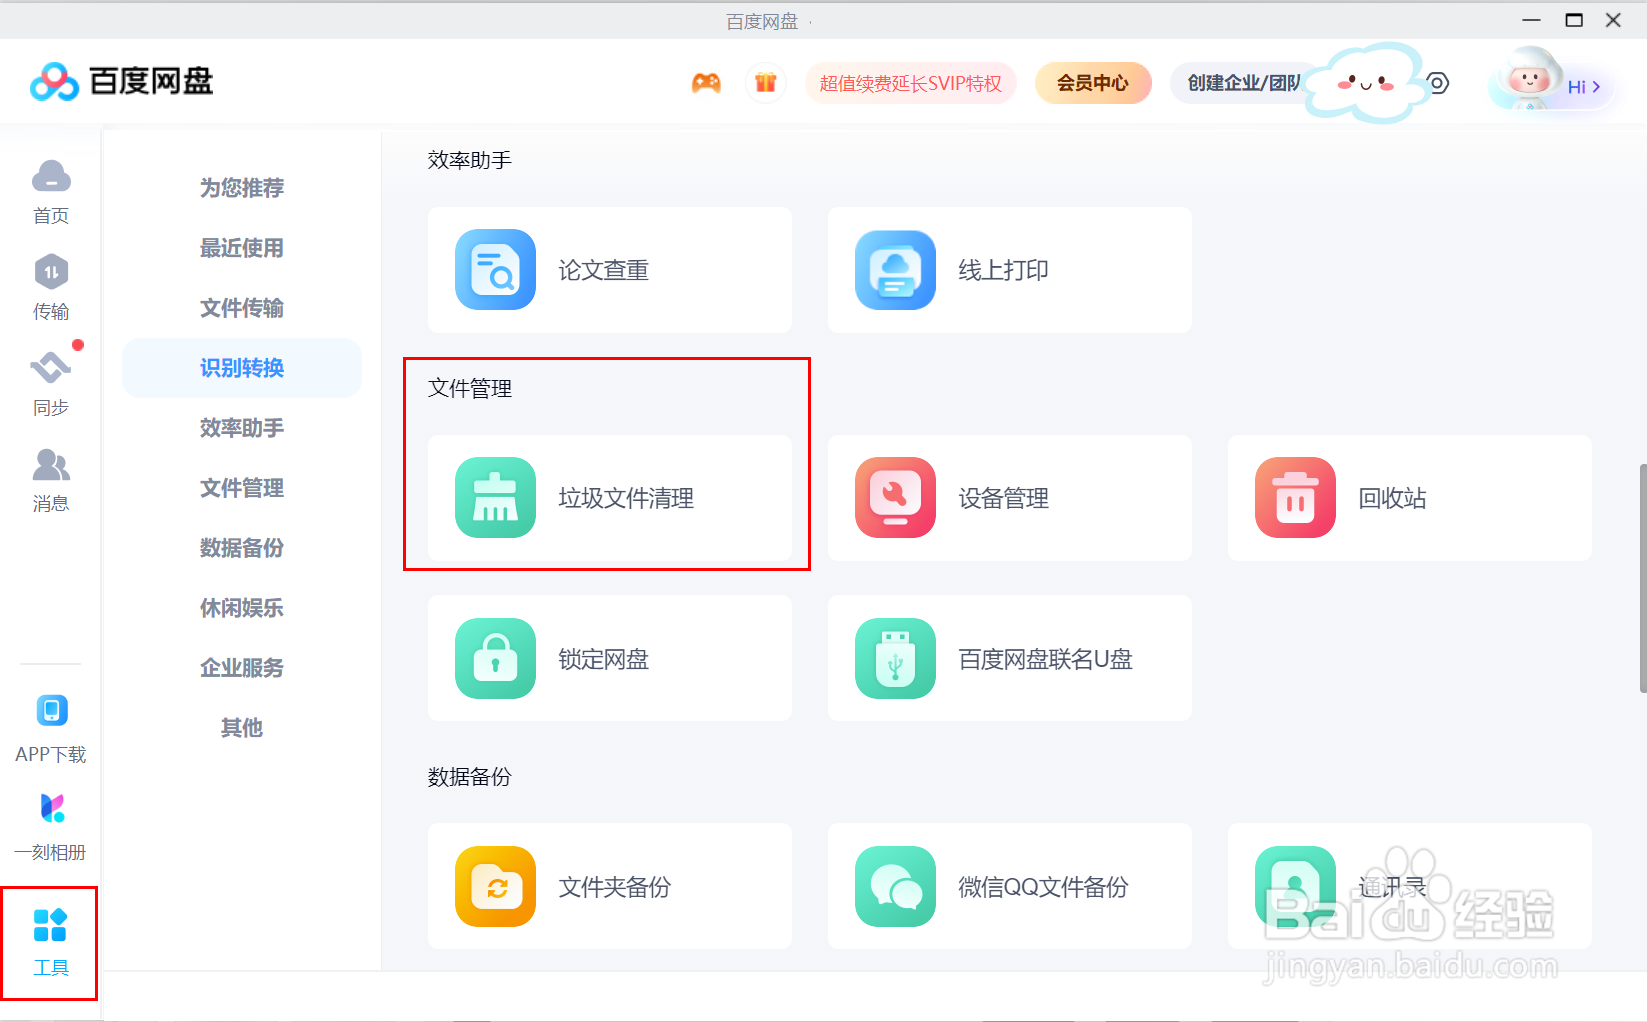Select 最近使用 in category list
This screenshot has height=1022, width=1647.
point(242,248)
